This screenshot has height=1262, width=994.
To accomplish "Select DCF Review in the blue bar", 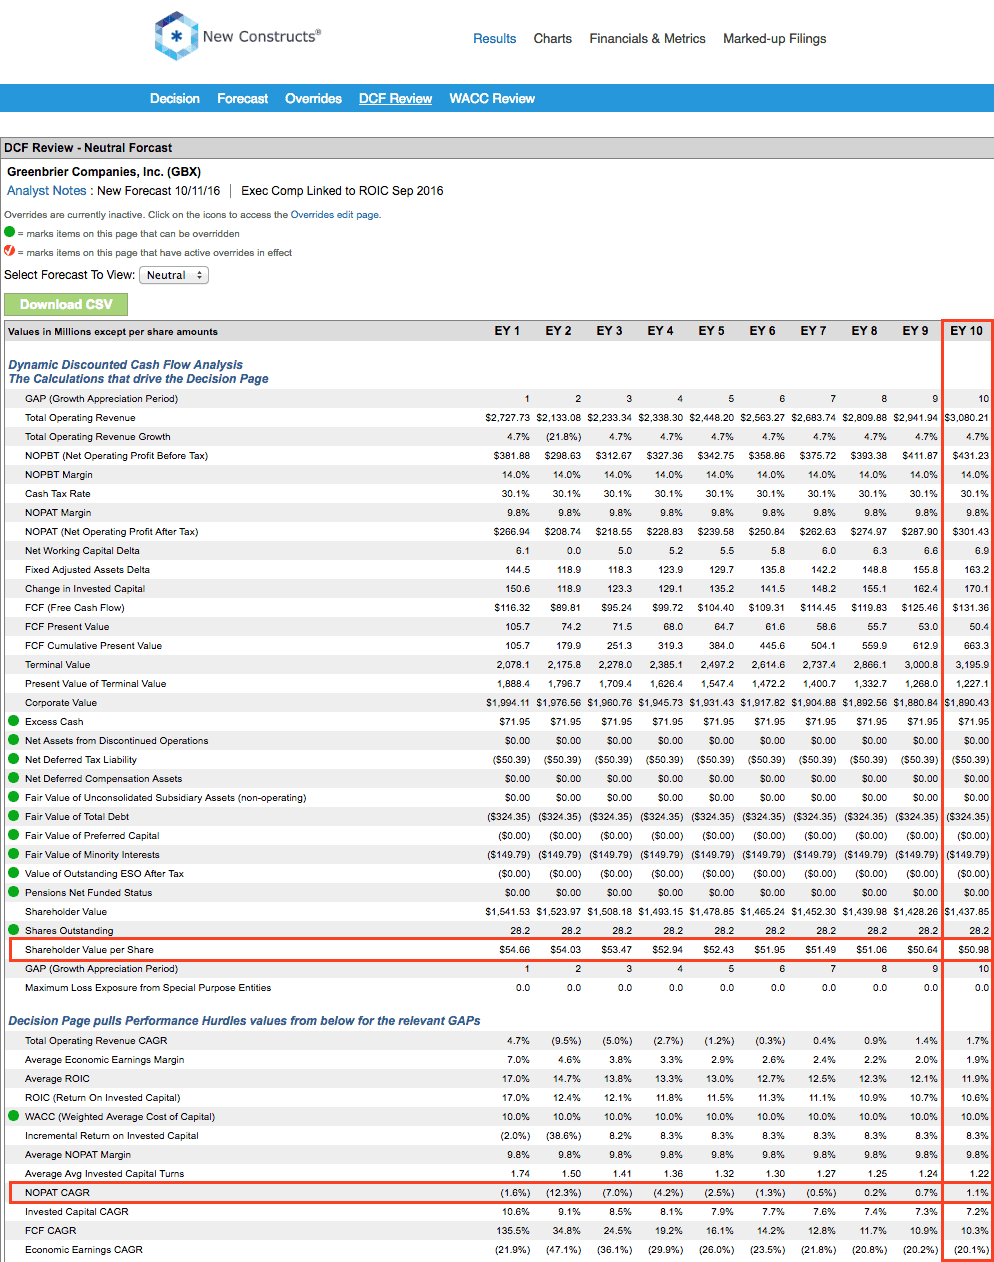I will point(396,98).
